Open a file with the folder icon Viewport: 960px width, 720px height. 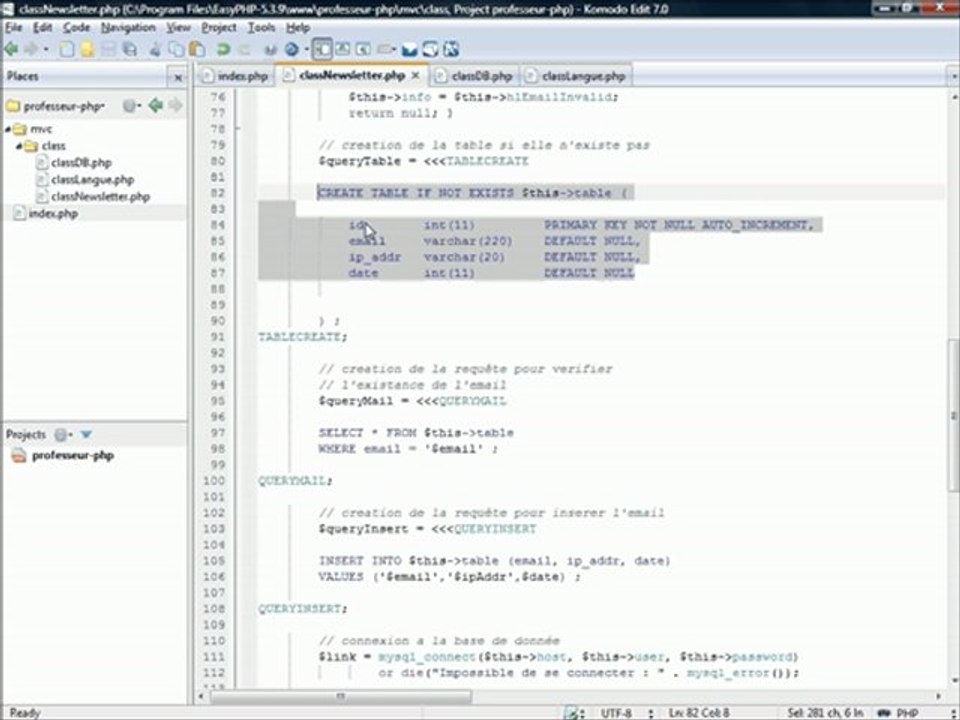88,49
